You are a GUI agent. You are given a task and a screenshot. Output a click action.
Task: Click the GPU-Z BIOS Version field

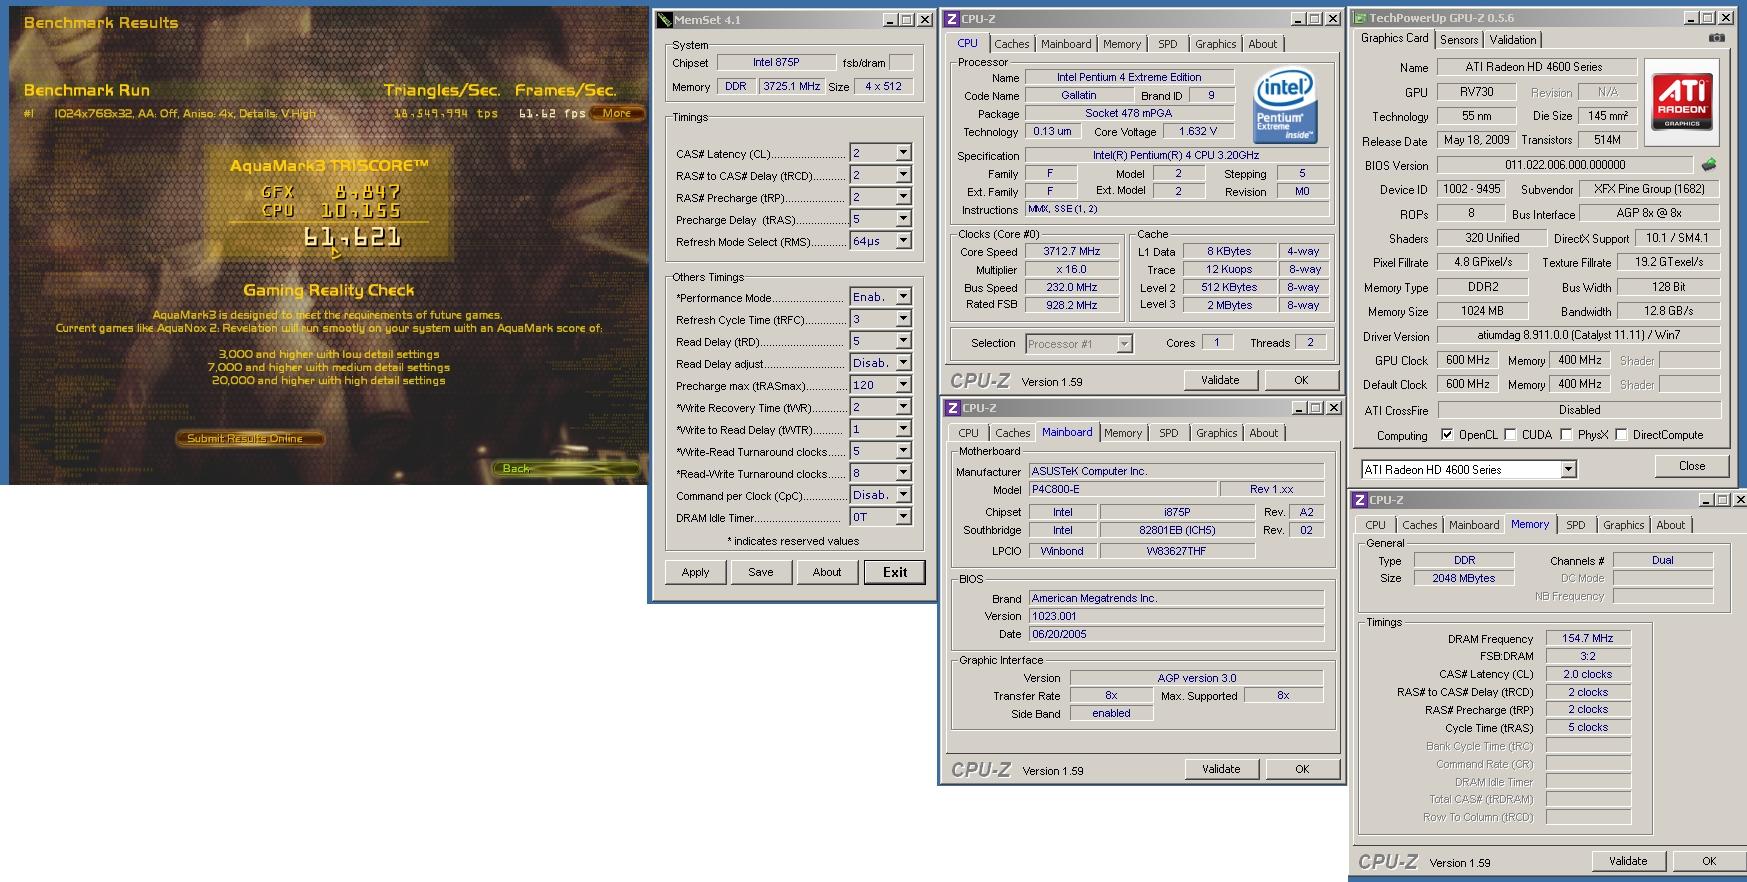click(1565, 165)
